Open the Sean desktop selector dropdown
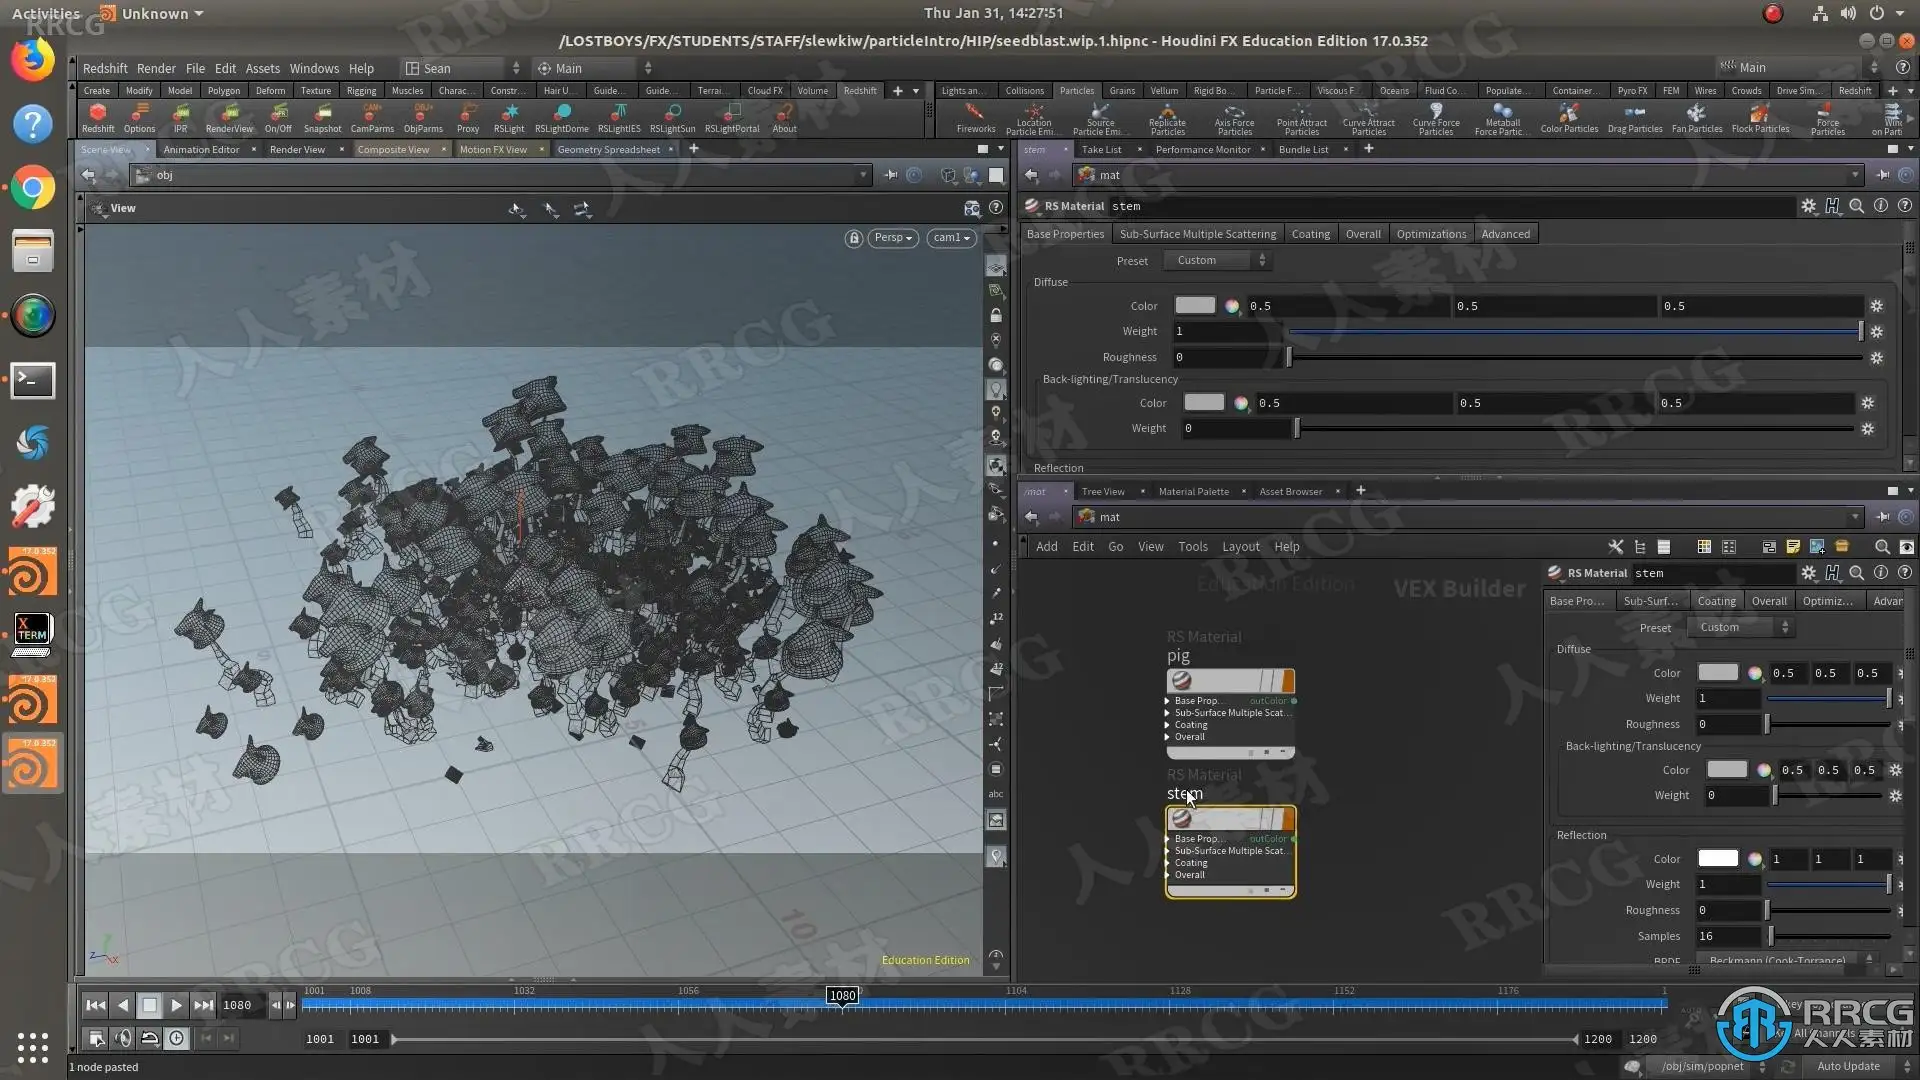1920x1080 pixels. click(462, 68)
